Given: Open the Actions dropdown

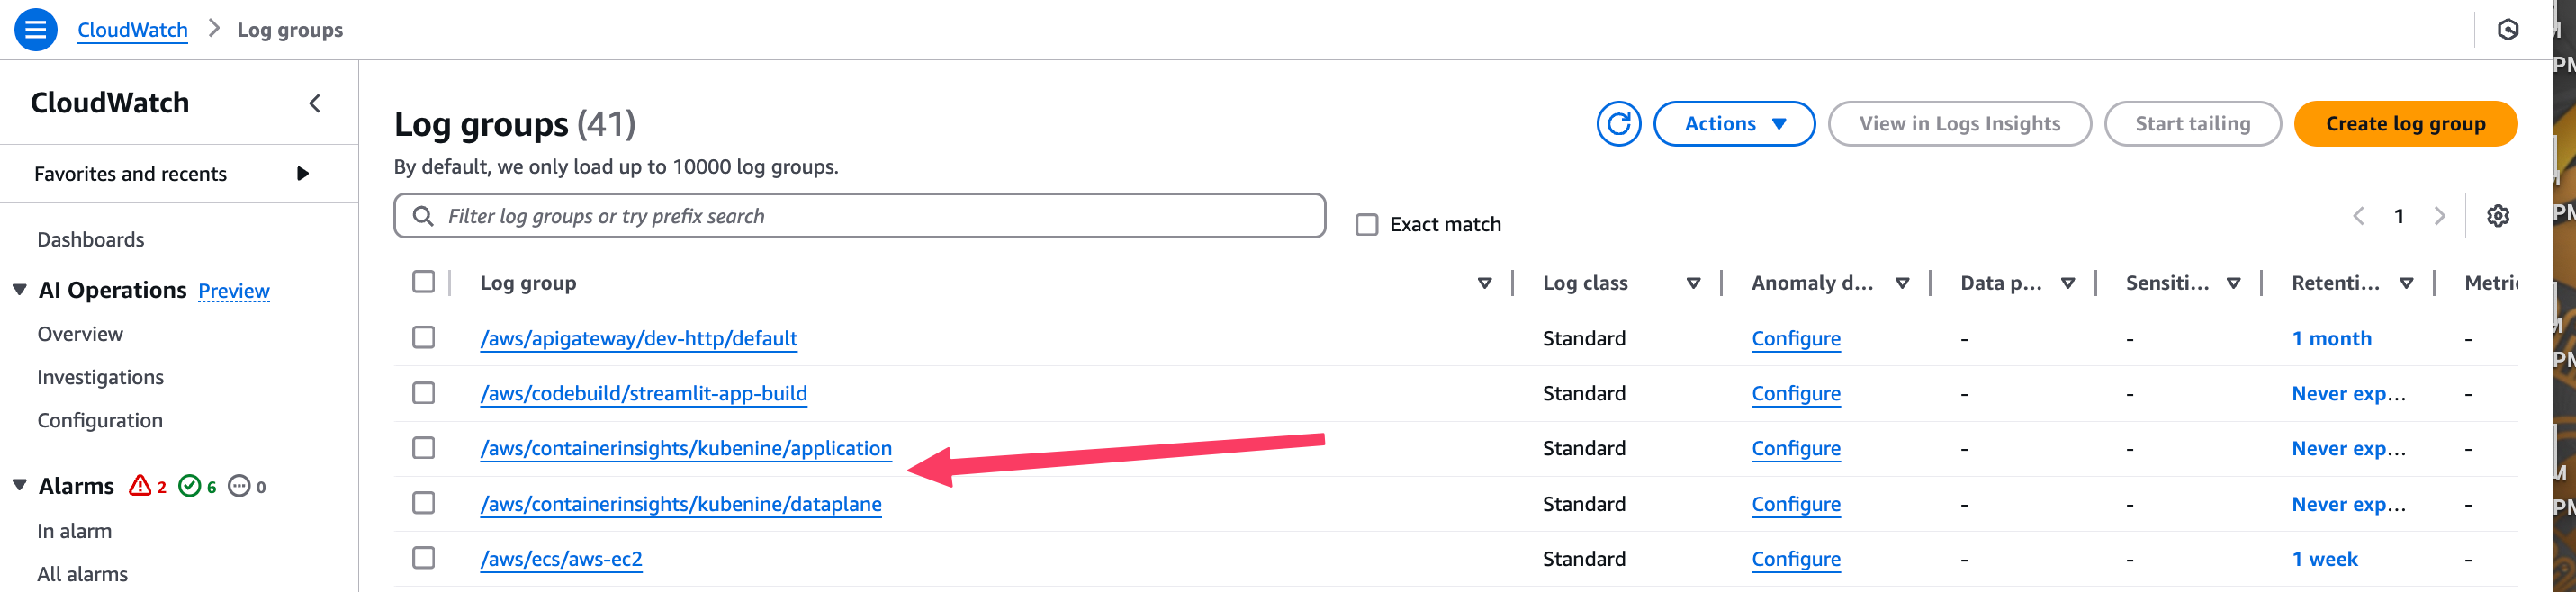Looking at the screenshot, I should pos(1734,124).
